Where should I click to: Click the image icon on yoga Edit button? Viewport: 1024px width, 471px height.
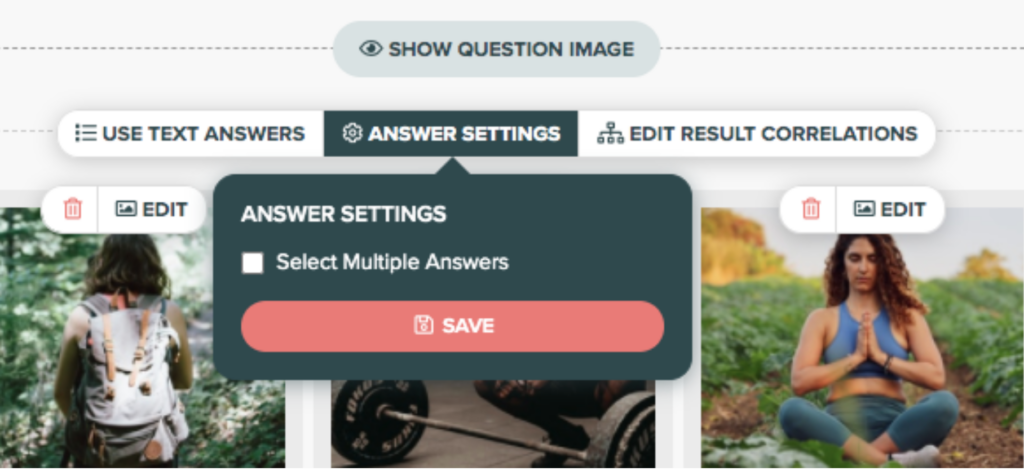click(864, 209)
